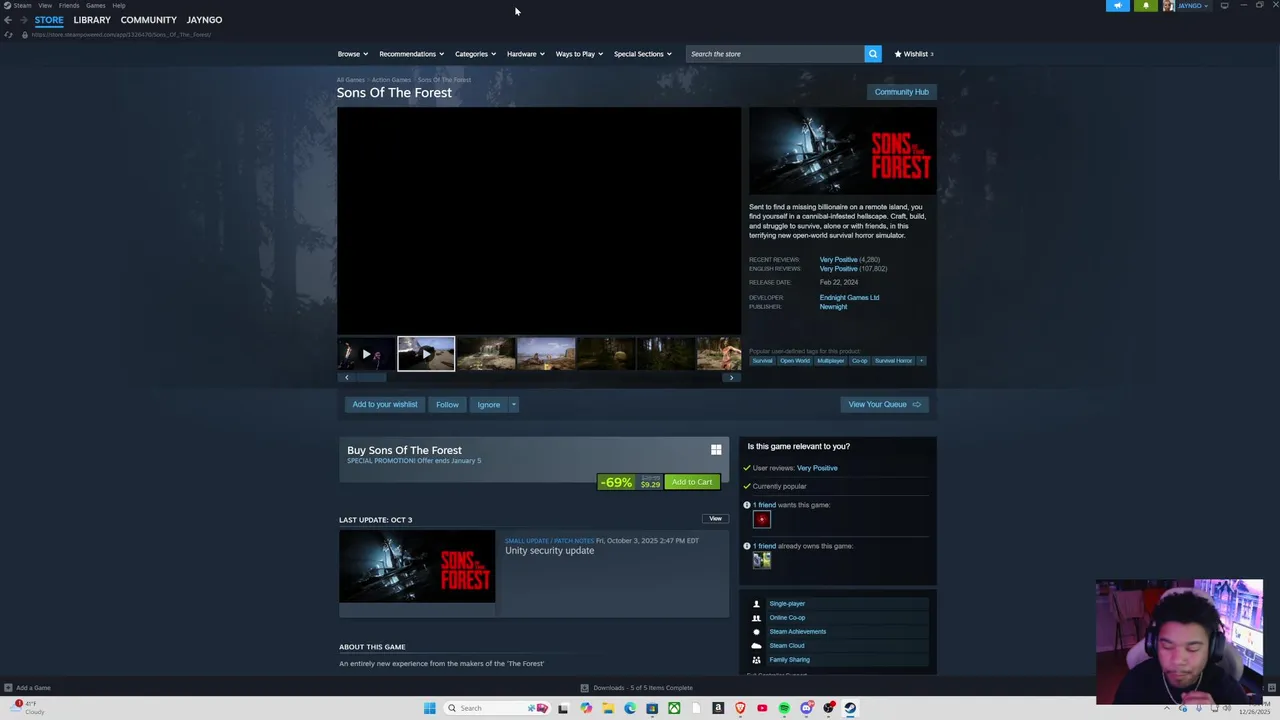Open Special Sections dropdown
Image resolution: width=1280 pixels, height=720 pixels.
pyautogui.click(x=642, y=54)
